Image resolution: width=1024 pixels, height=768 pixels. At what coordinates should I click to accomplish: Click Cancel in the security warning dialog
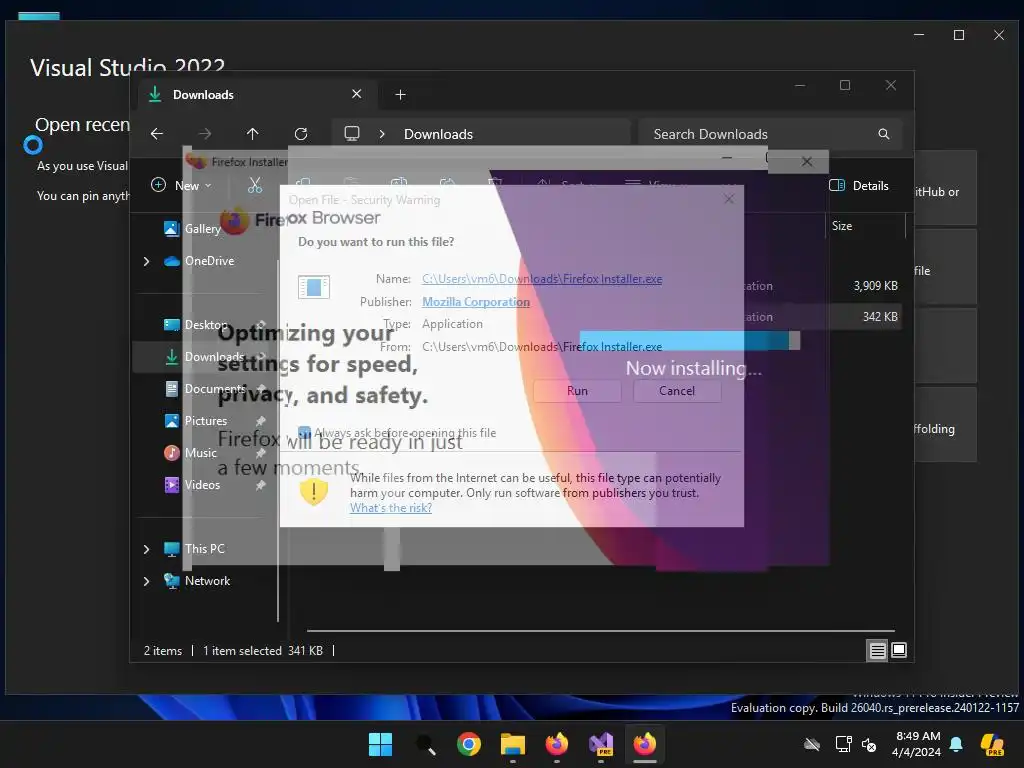pyautogui.click(x=677, y=391)
